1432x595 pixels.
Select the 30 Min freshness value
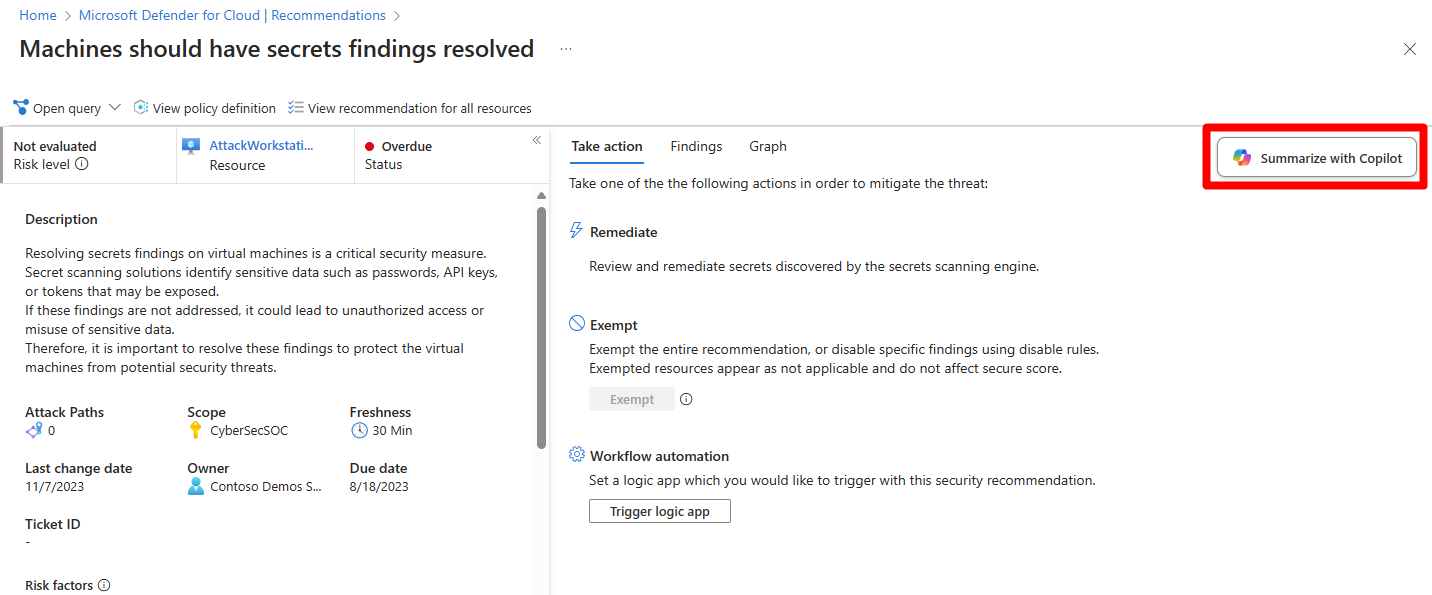[392, 431]
